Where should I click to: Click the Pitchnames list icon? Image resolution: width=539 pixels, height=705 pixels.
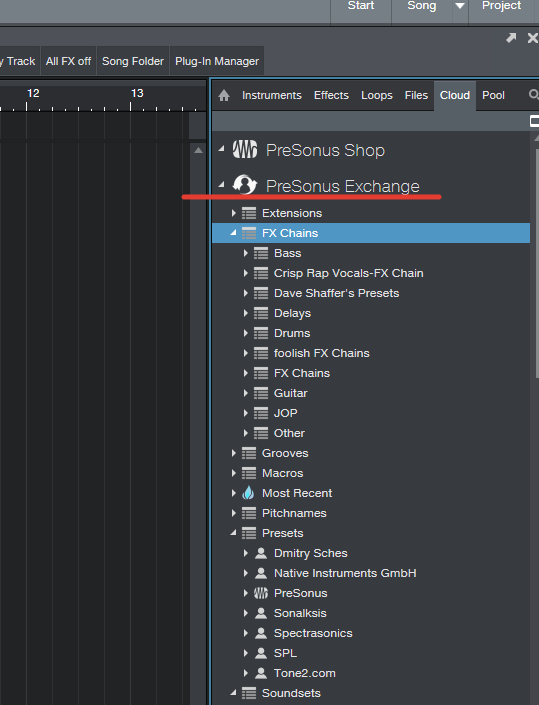pyautogui.click(x=249, y=513)
